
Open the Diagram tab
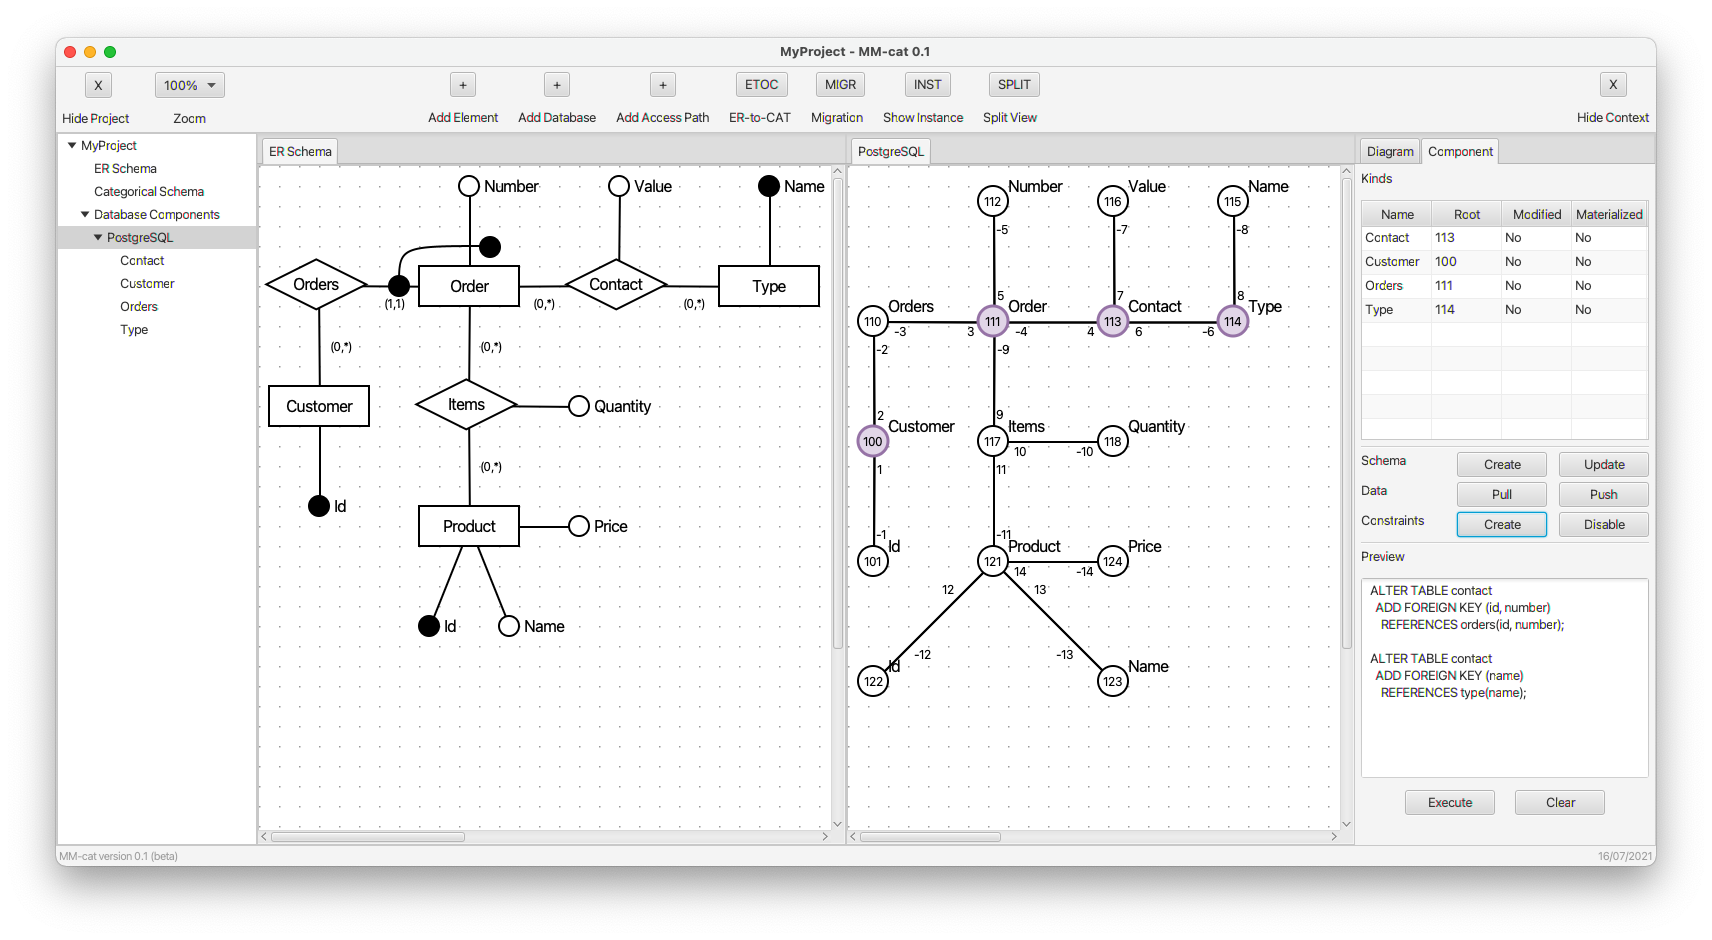1390,152
